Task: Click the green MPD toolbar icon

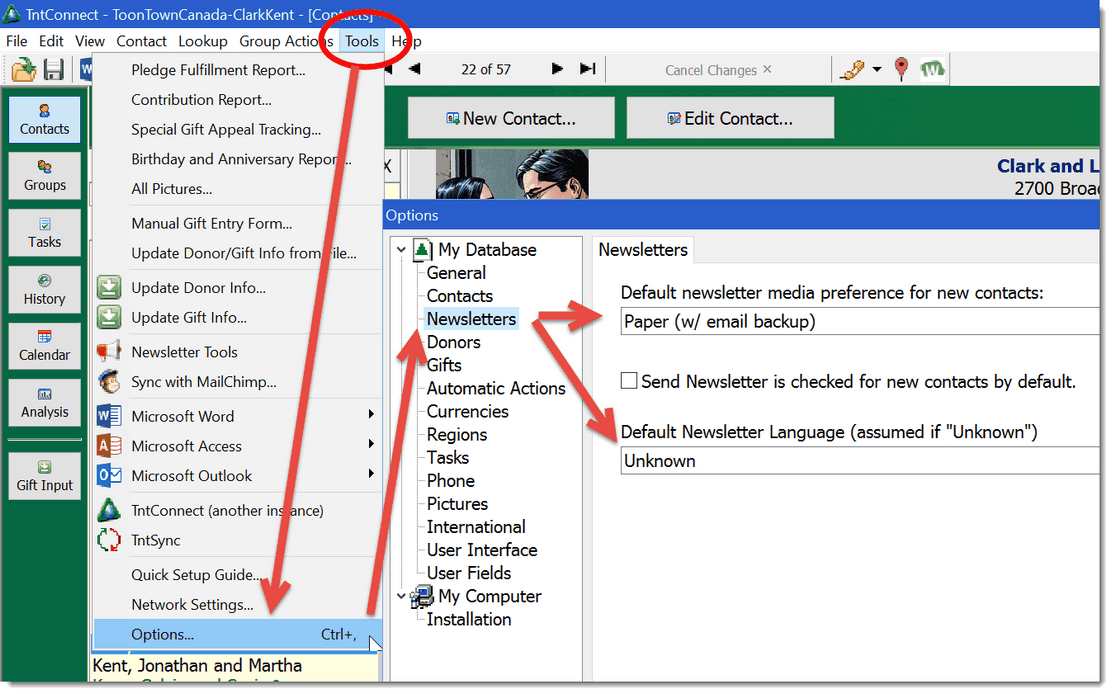Action: 932,69
